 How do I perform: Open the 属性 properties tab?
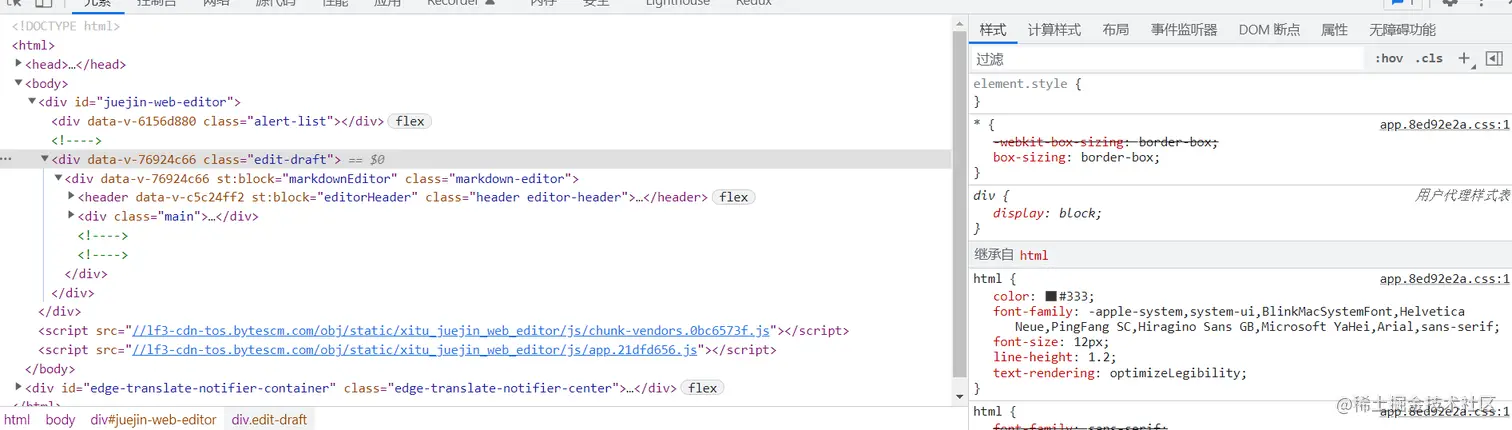coord(1334,30)
